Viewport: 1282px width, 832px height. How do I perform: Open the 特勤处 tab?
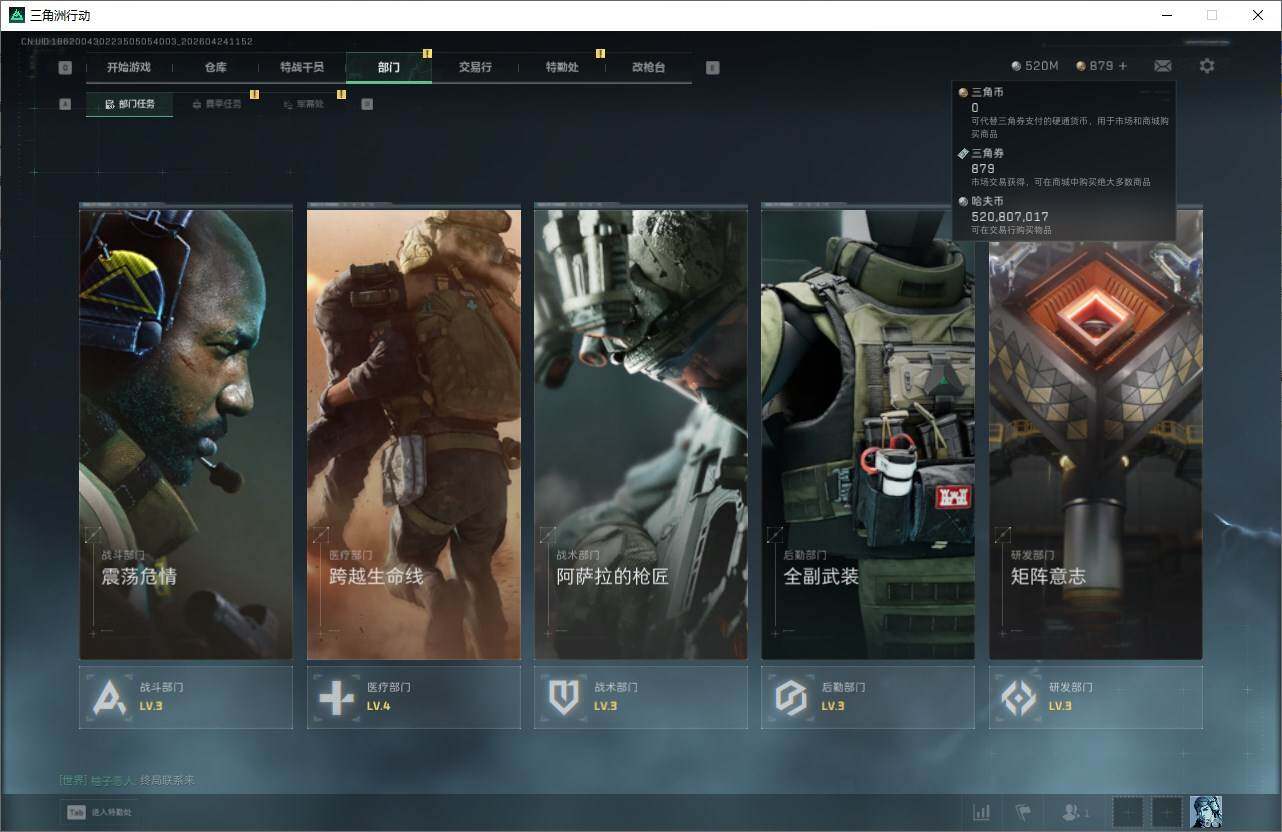coord(562,68)
